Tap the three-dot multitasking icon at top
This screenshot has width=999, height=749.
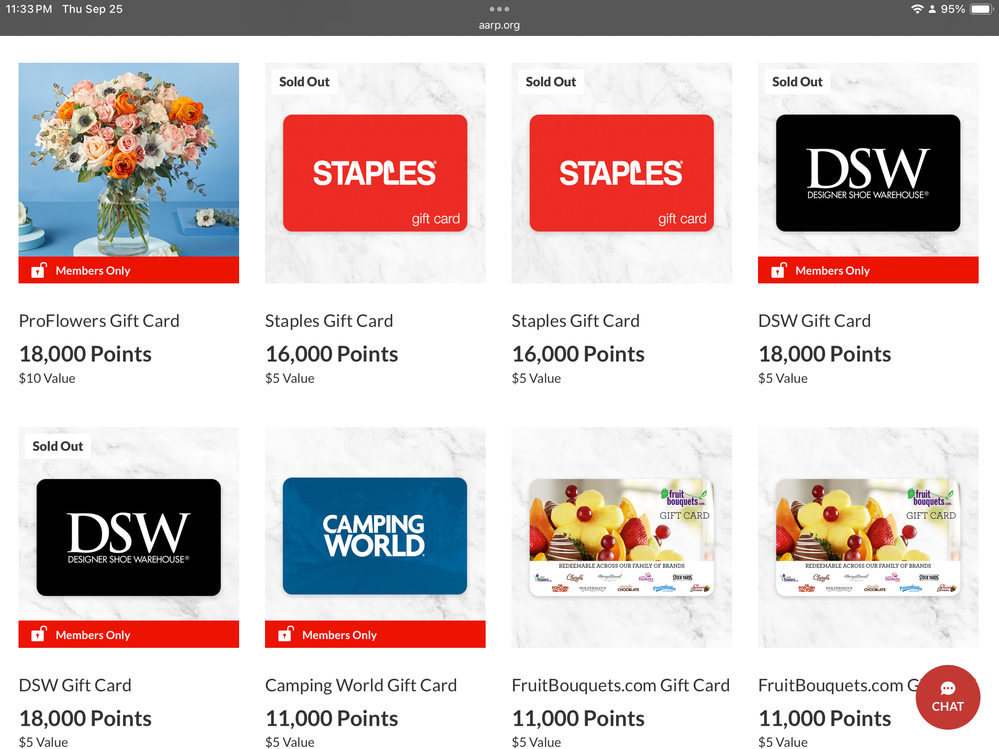(x=499, y=9)
